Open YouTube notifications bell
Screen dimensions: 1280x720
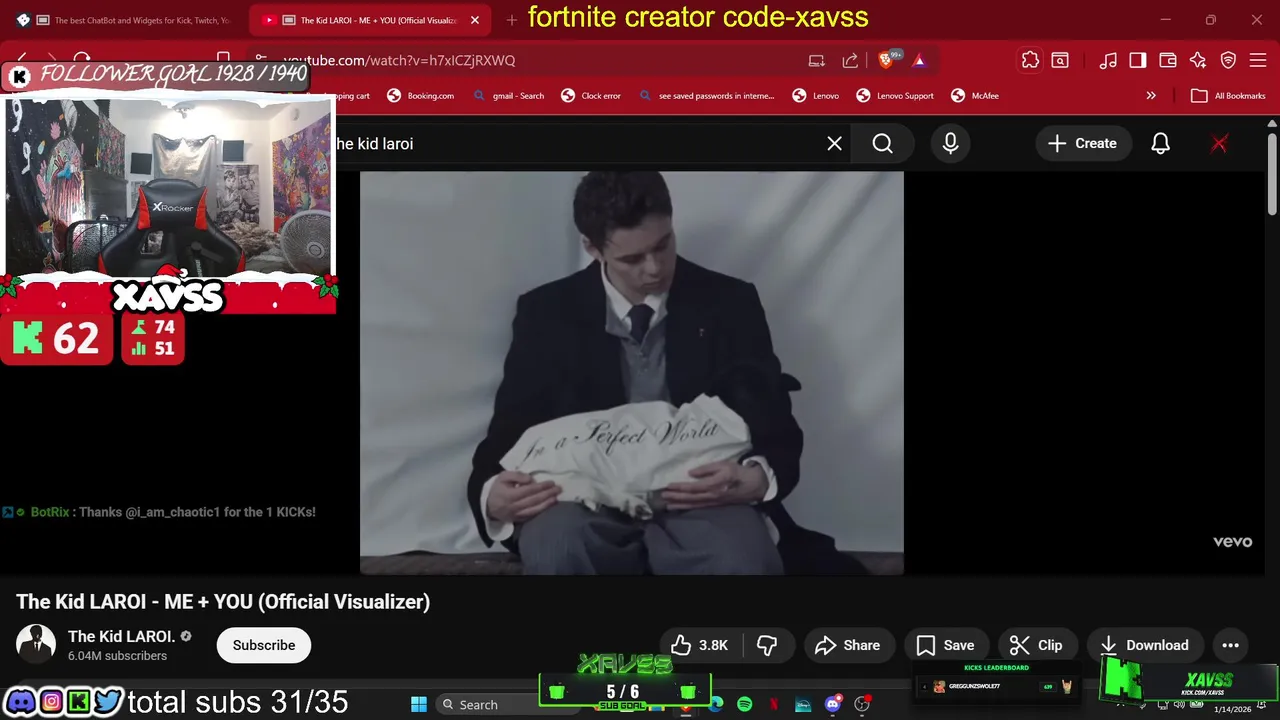(x=1160, y=144)
